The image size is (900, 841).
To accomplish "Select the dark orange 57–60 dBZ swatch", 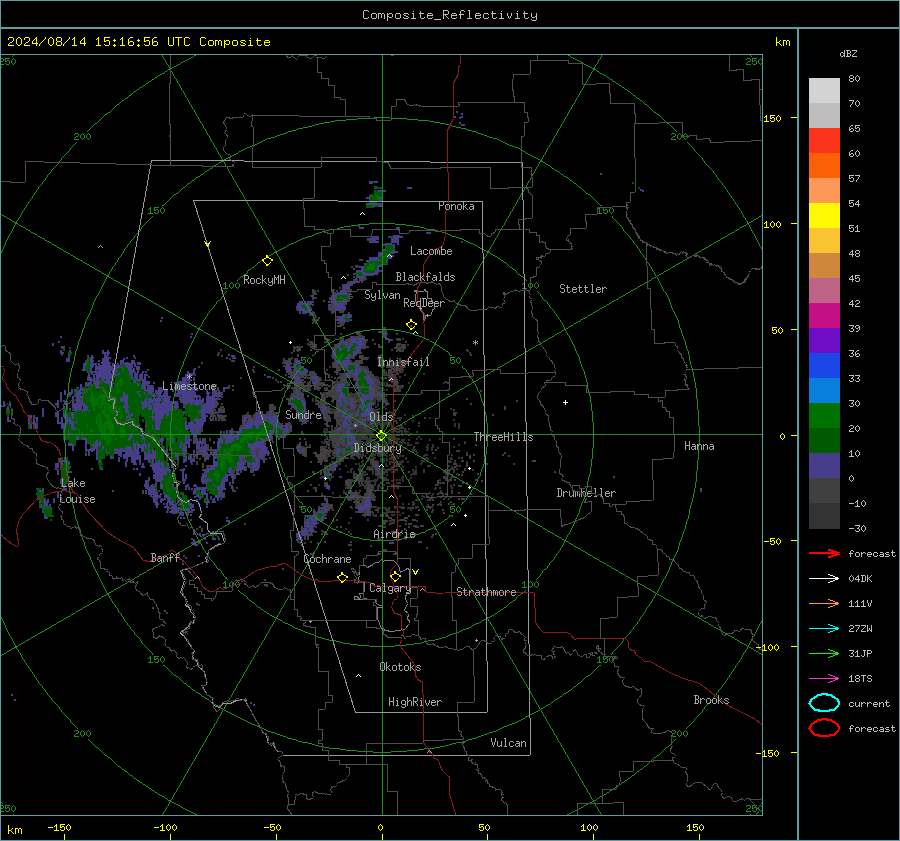I will tap(824, 166).
